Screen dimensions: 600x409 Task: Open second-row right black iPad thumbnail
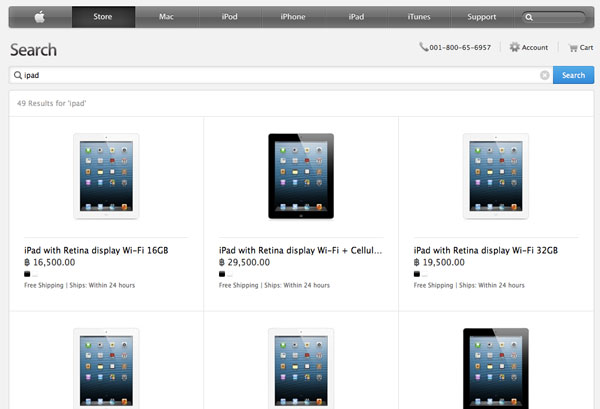pyautogui.click(x=496, y=368)
